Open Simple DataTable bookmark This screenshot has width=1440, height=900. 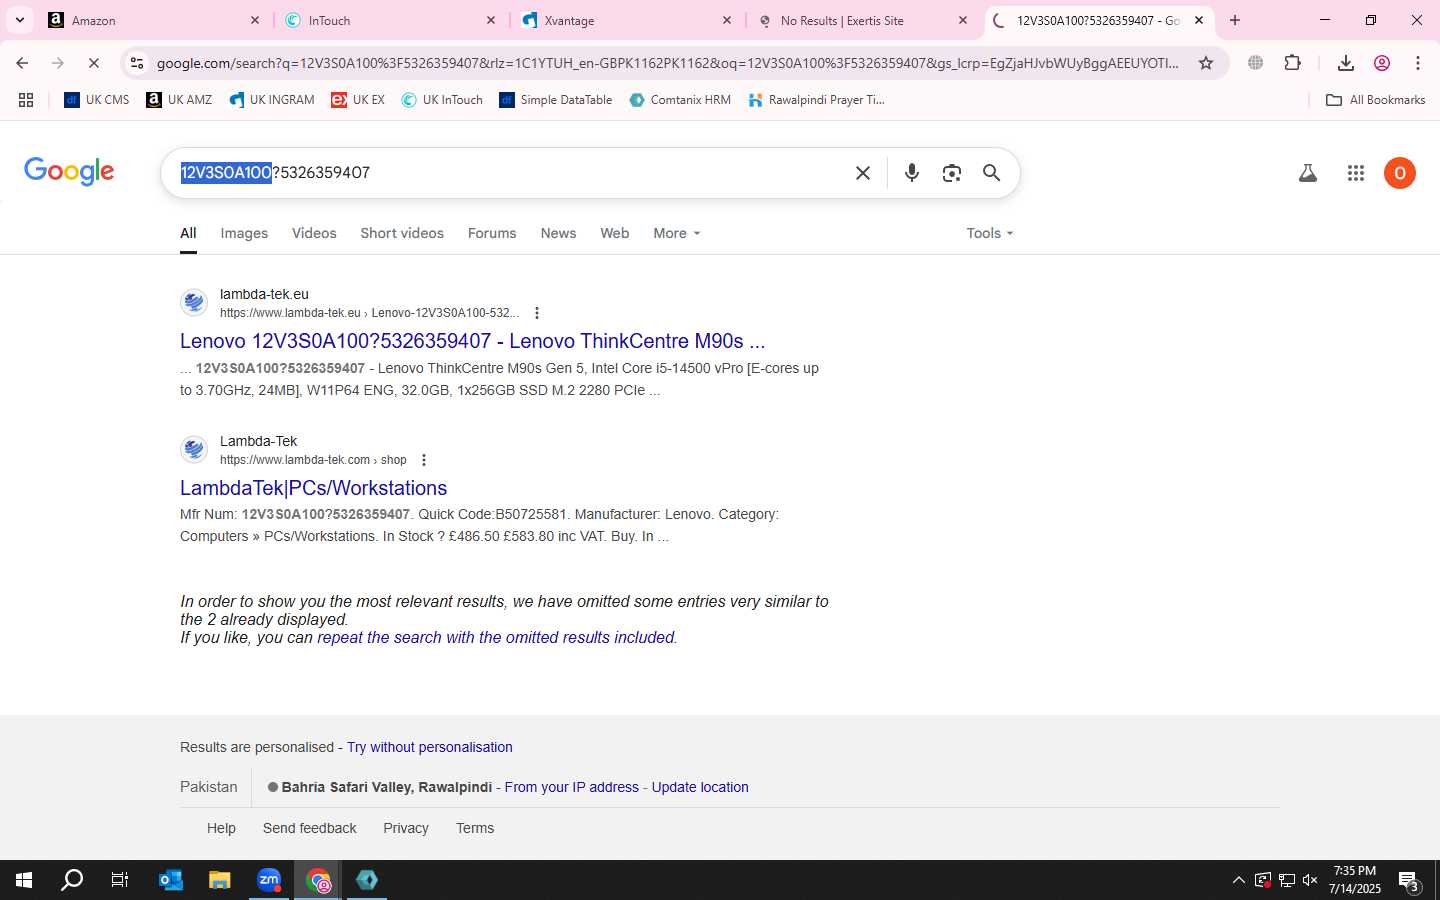[x=556, y=100]
